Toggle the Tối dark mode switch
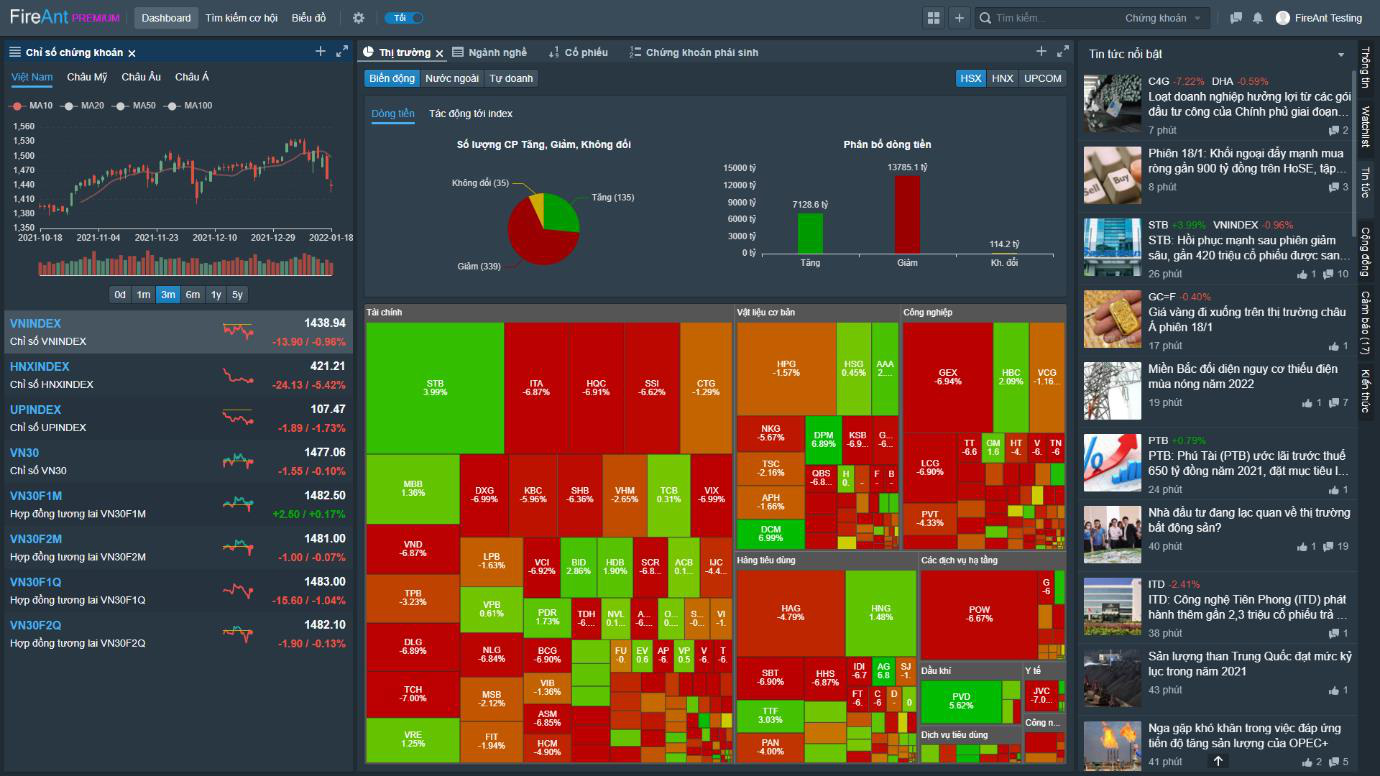Image resolution: width=1380 pixels, height=776 pixels. tap(408, 18)
